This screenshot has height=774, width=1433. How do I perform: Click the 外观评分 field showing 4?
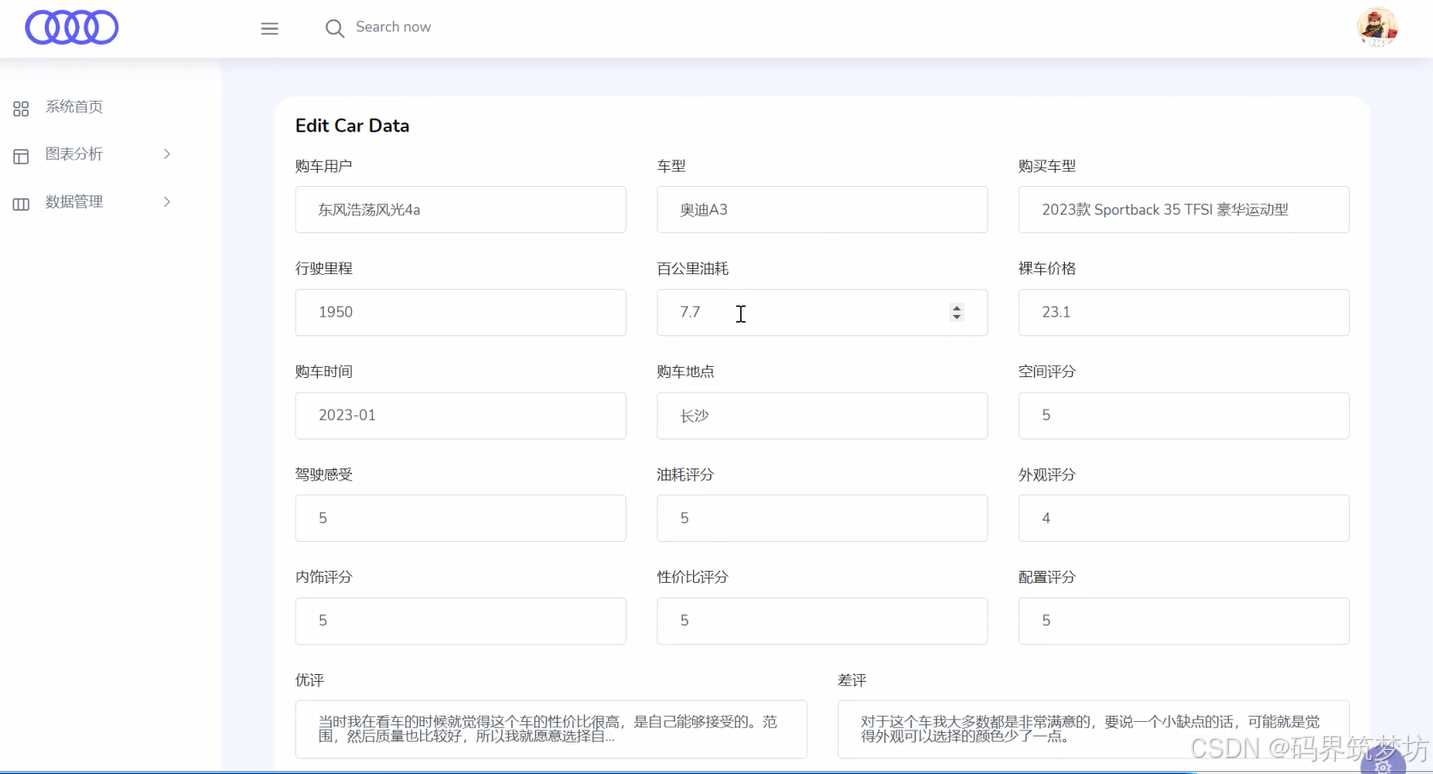[x=1184, y=518]
